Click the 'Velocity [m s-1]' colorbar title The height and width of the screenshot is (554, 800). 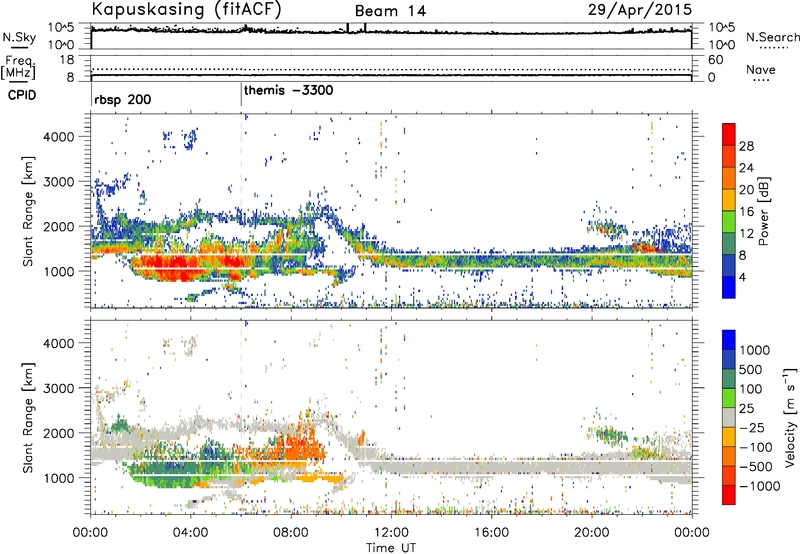790,417
